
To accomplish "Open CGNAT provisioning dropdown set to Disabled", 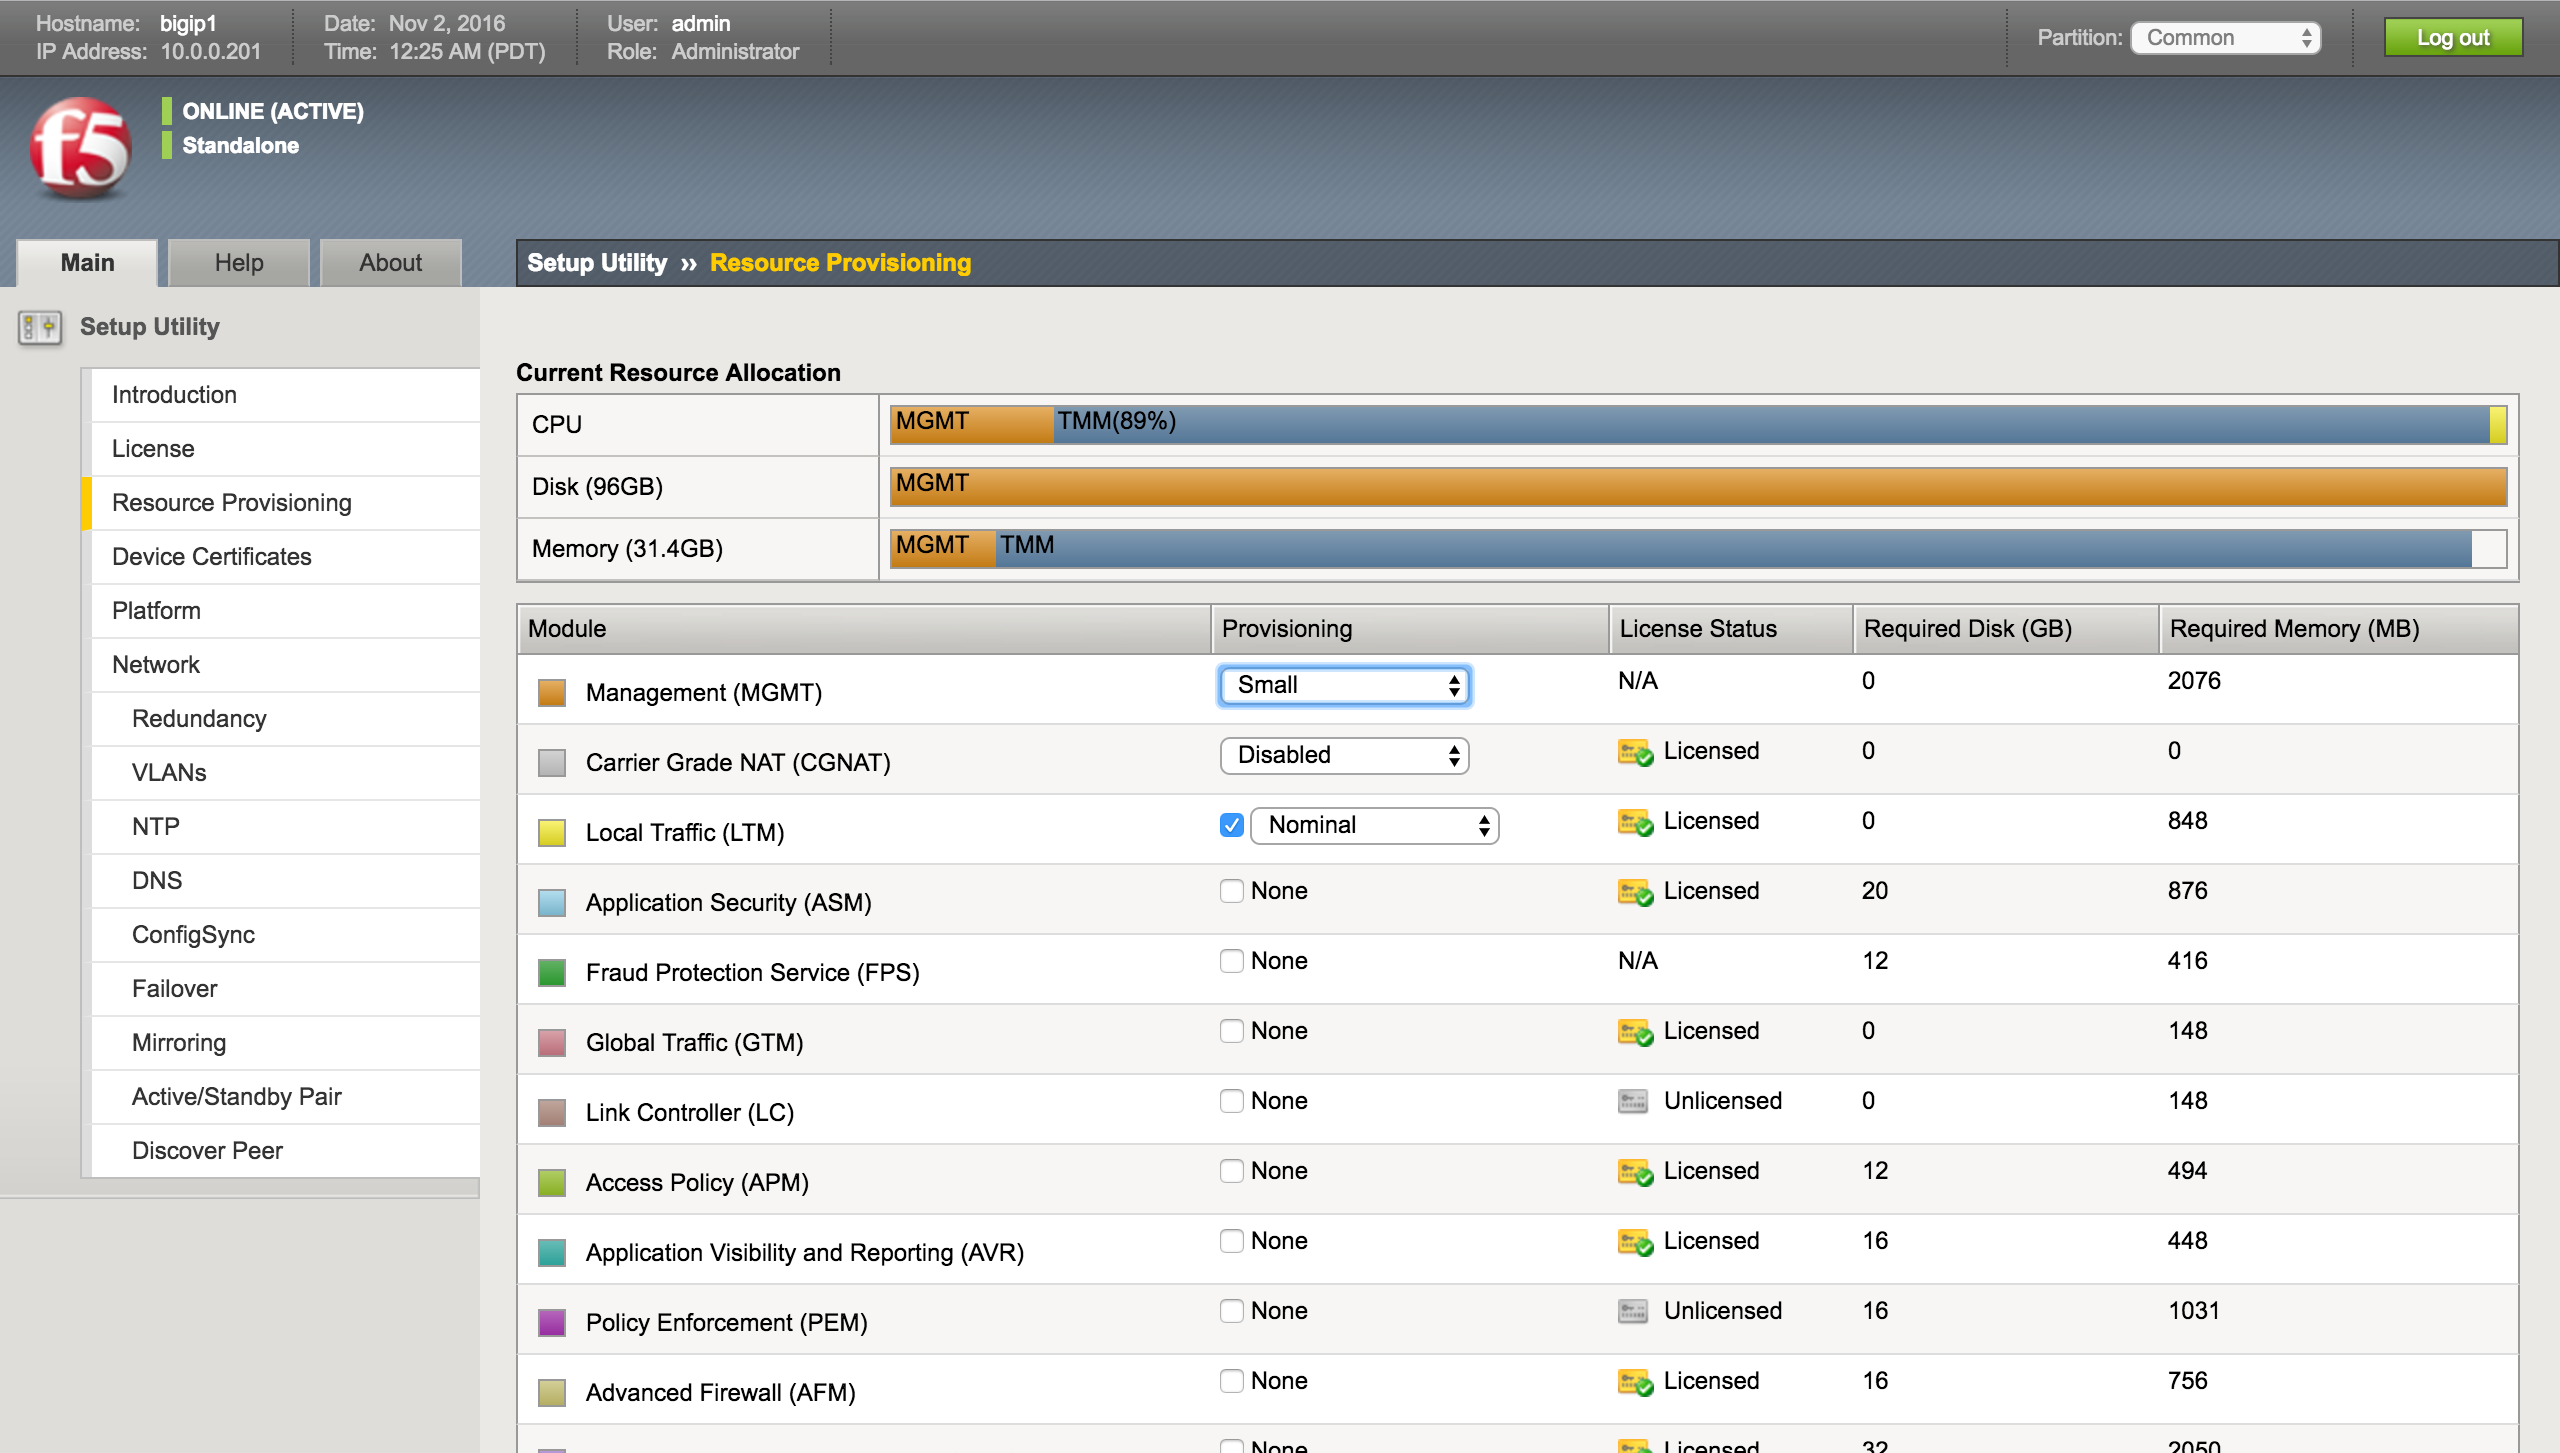I will click(1345, 756).
